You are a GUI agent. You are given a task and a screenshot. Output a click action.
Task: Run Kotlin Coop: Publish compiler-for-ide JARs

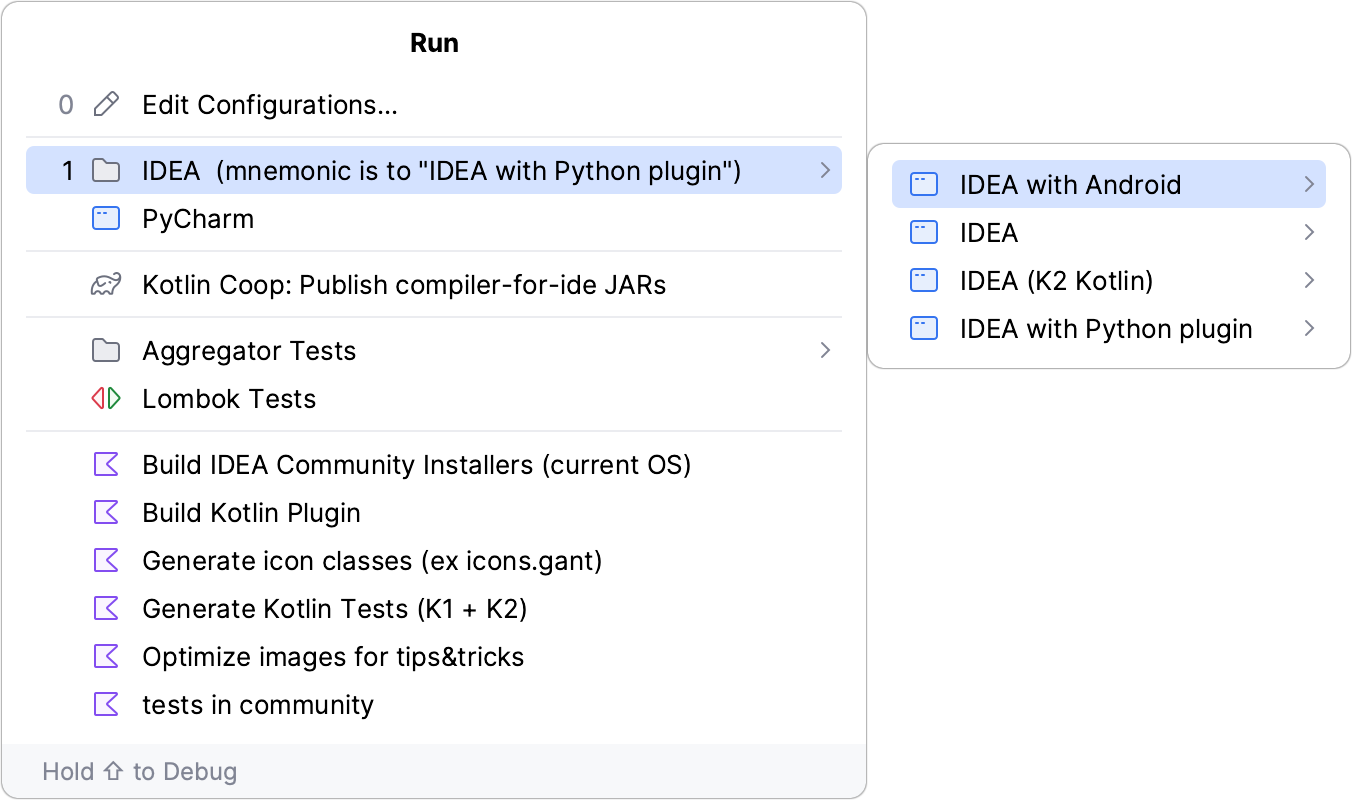pos(434,285)
